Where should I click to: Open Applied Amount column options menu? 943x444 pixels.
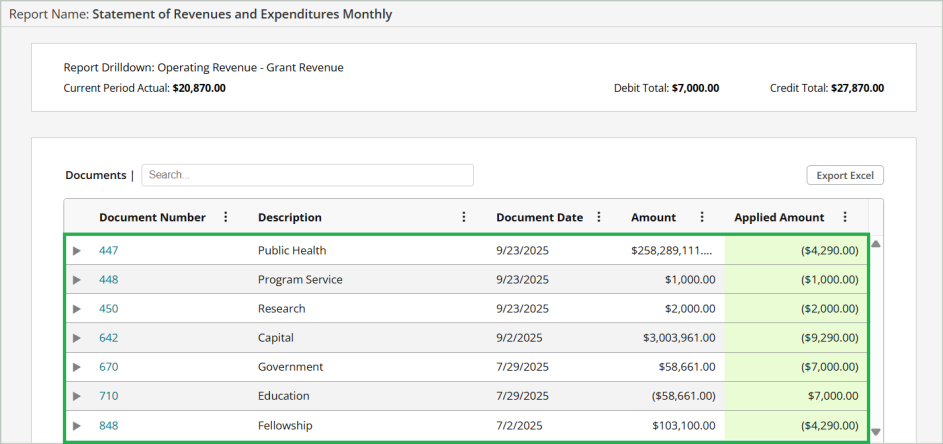(845, 217)
